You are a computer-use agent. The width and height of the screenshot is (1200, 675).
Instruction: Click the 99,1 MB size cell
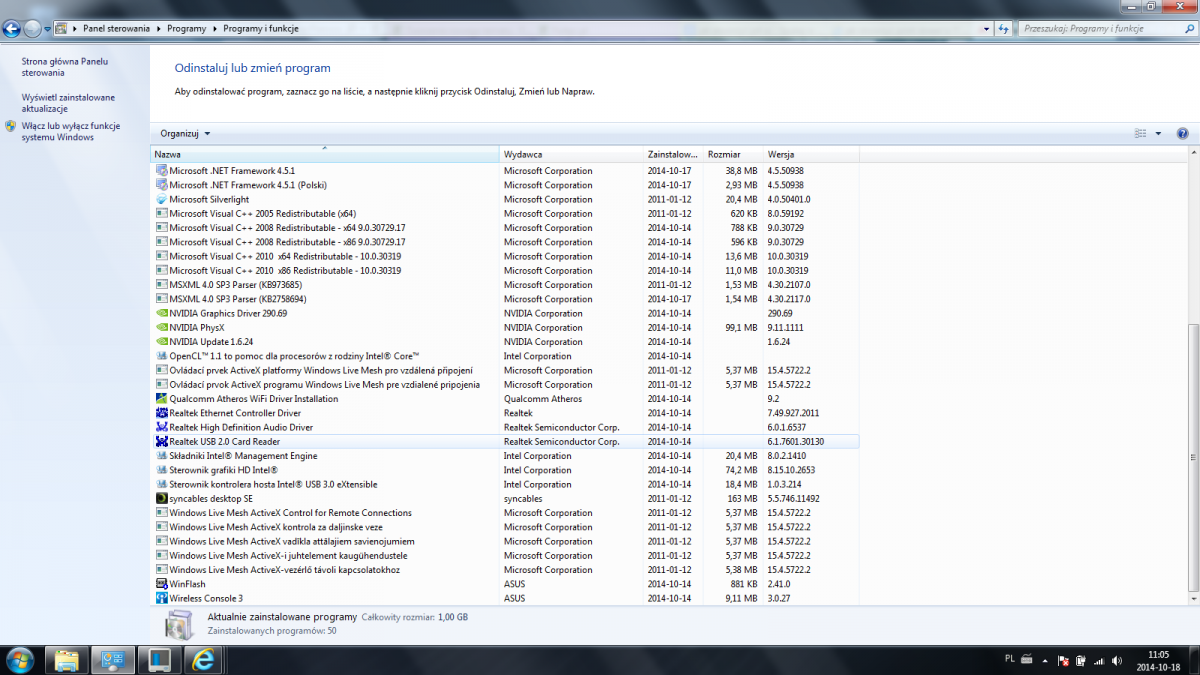pos(741,327)
